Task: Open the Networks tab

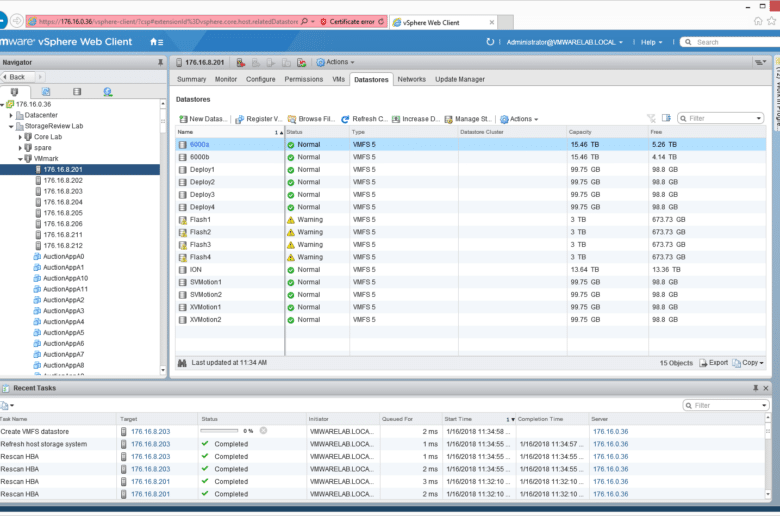Action: coord(411,79)
